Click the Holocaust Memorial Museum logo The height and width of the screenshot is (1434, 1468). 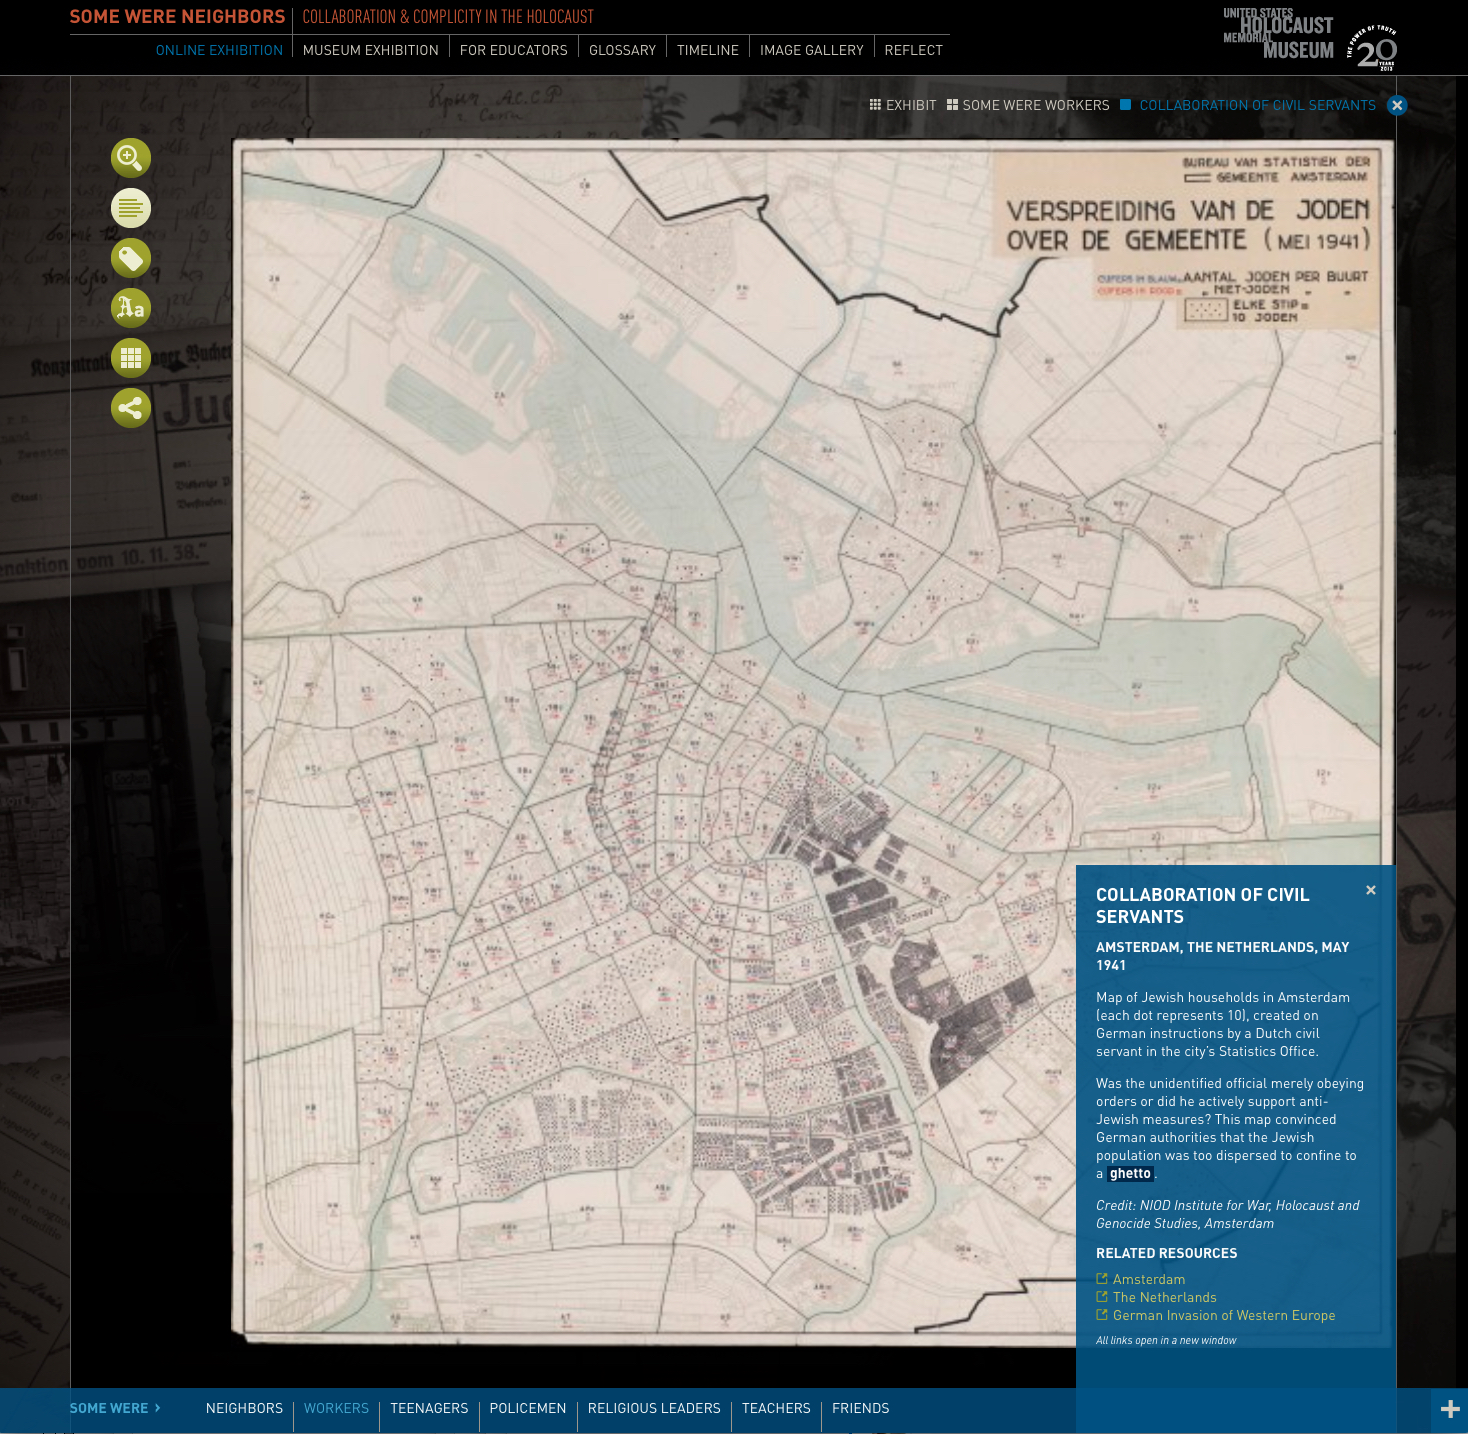point(1308,38)
